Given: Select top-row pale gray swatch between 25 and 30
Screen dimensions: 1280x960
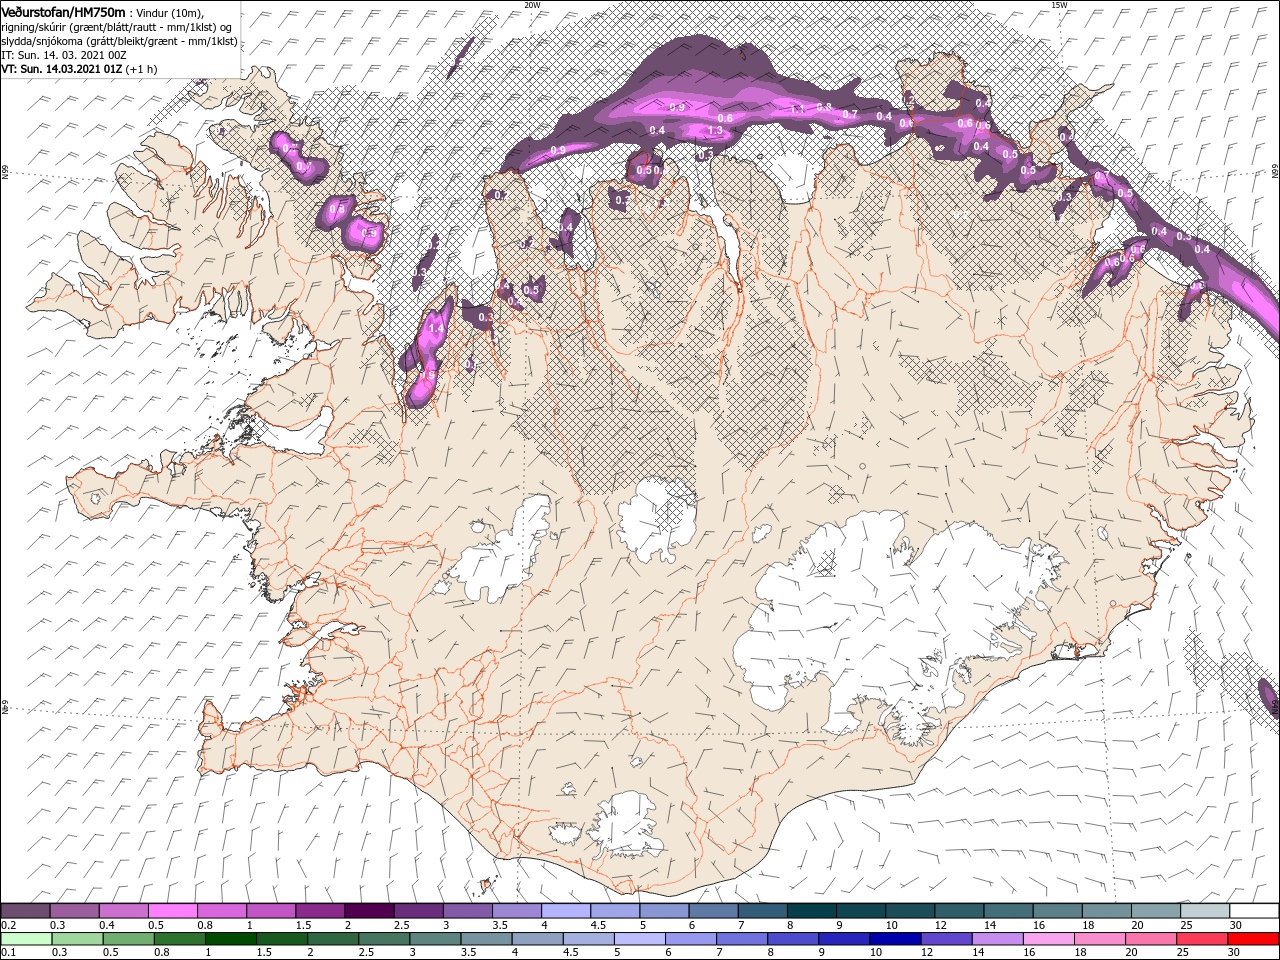Looking at the screenshot, I should (x=1204, y=911).
